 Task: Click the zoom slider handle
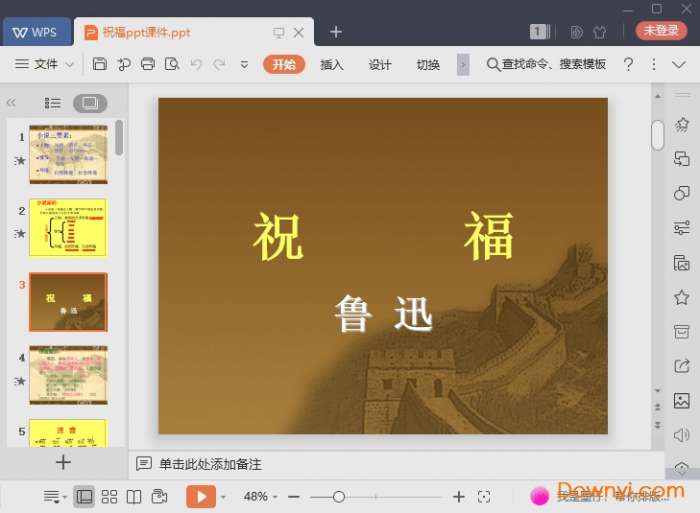tap(339, 496)
